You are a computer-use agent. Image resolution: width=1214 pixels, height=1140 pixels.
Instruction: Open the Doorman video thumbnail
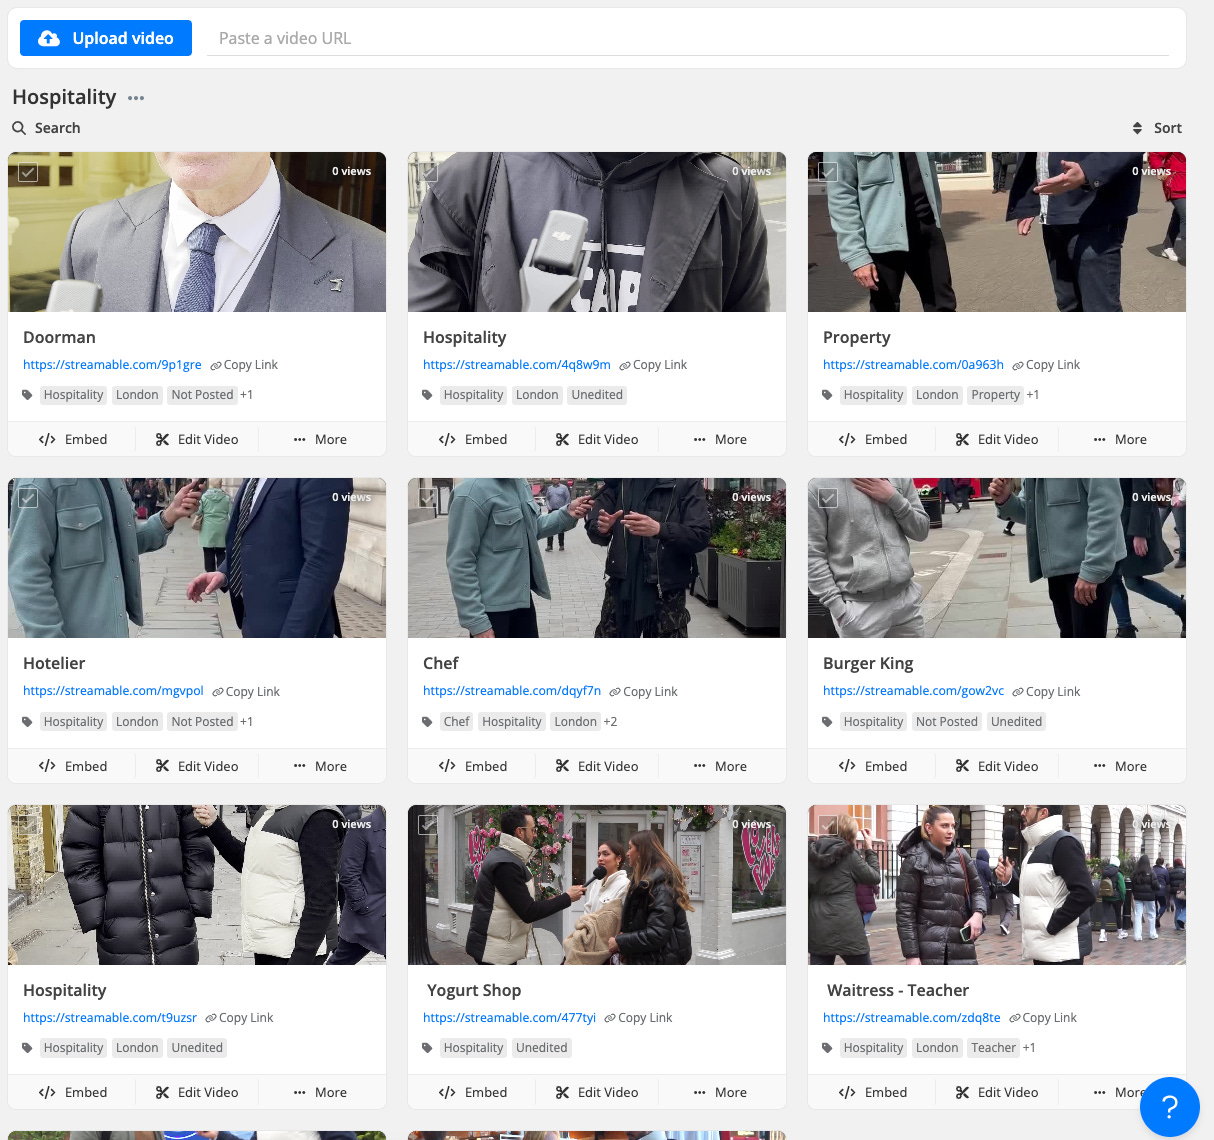point(197,232)
